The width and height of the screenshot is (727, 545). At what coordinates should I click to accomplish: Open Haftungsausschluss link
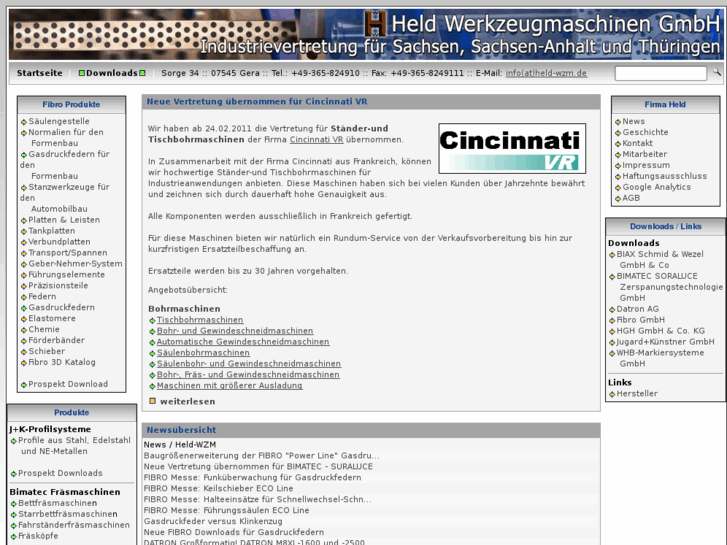click(x=664, y=176)
